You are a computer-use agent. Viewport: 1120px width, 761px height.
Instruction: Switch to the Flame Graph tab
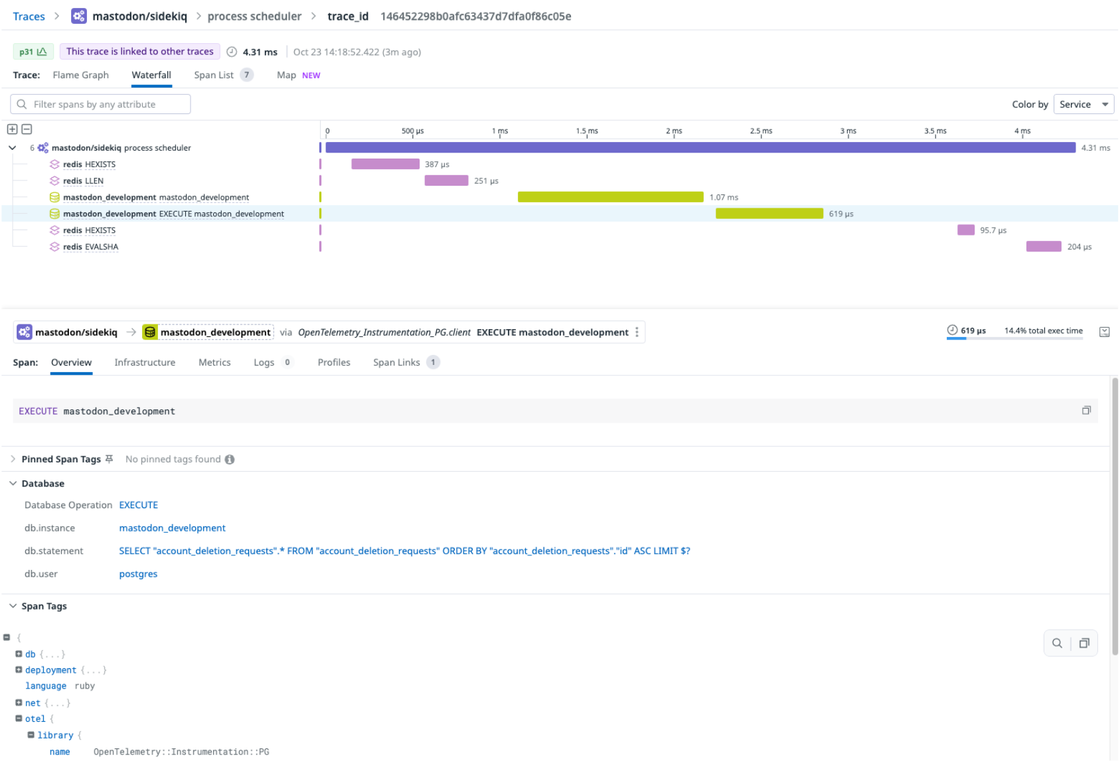(x=80, y=74)
